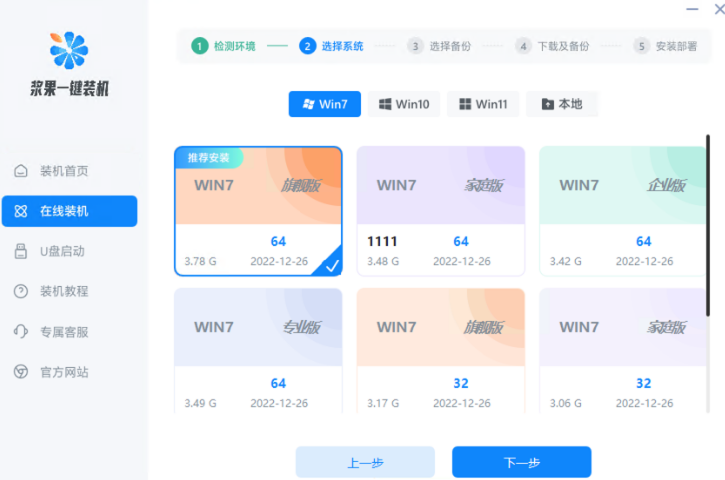Switch to the Win7 system tab
The width and height of the screenshot is (725, 480).
(325, 104)
